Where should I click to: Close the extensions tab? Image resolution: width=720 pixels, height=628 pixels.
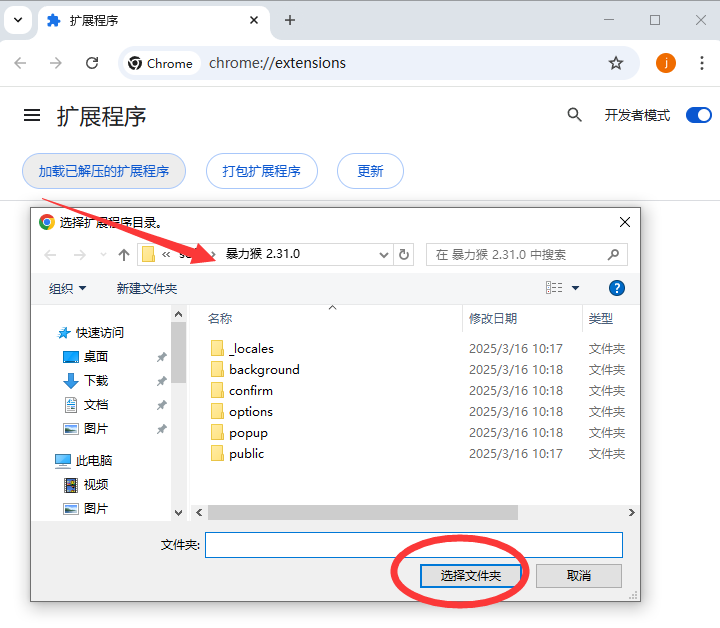click(253, 20)
